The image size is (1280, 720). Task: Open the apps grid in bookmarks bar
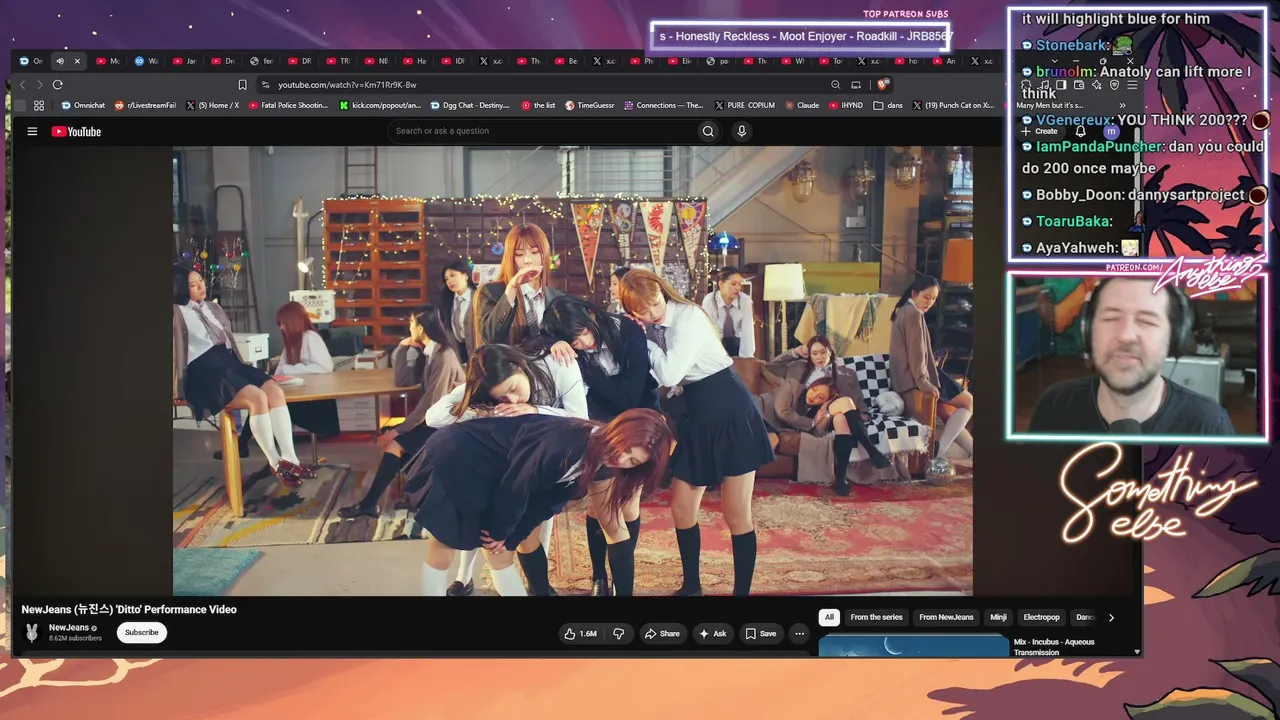[x=39, y=105]
